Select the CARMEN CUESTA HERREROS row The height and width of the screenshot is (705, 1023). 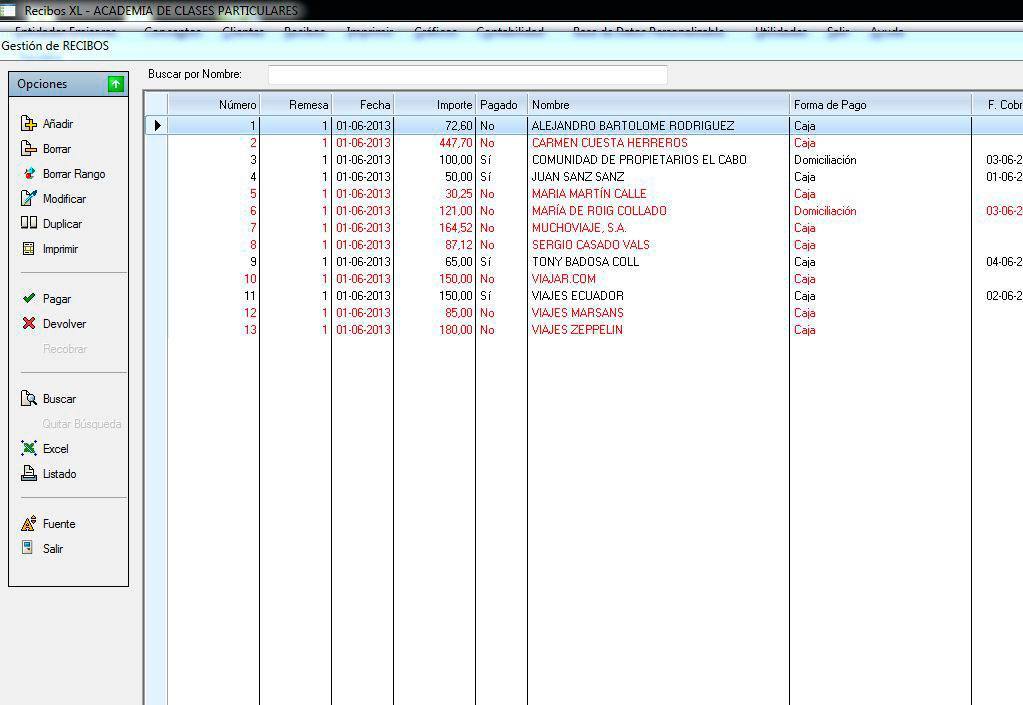[609, 143]
